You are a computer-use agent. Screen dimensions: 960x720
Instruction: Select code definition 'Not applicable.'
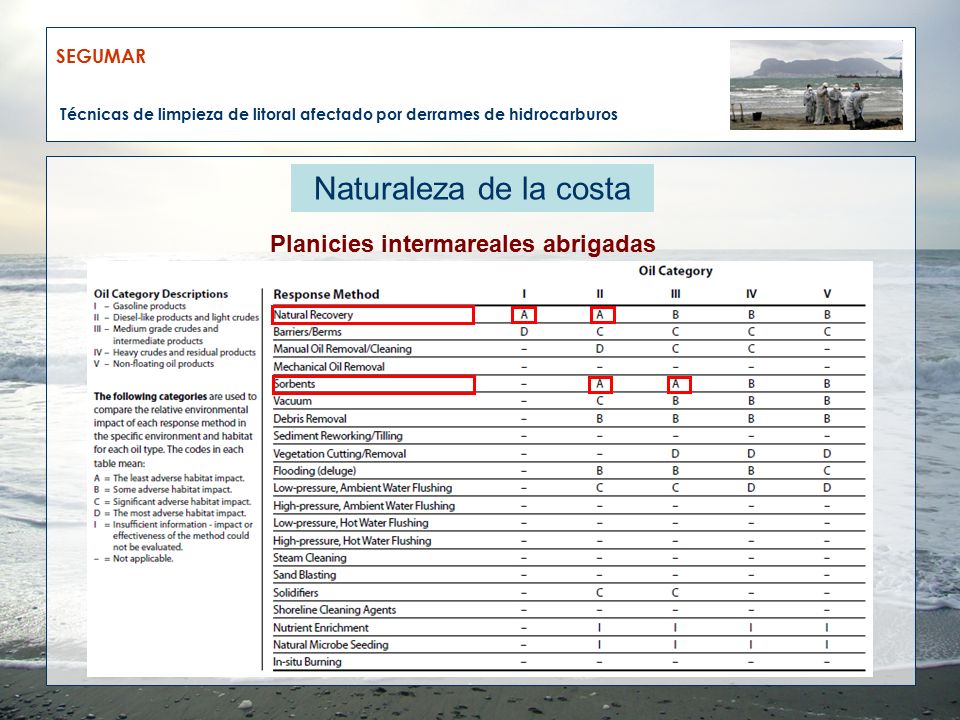click(x=143, y=558)
